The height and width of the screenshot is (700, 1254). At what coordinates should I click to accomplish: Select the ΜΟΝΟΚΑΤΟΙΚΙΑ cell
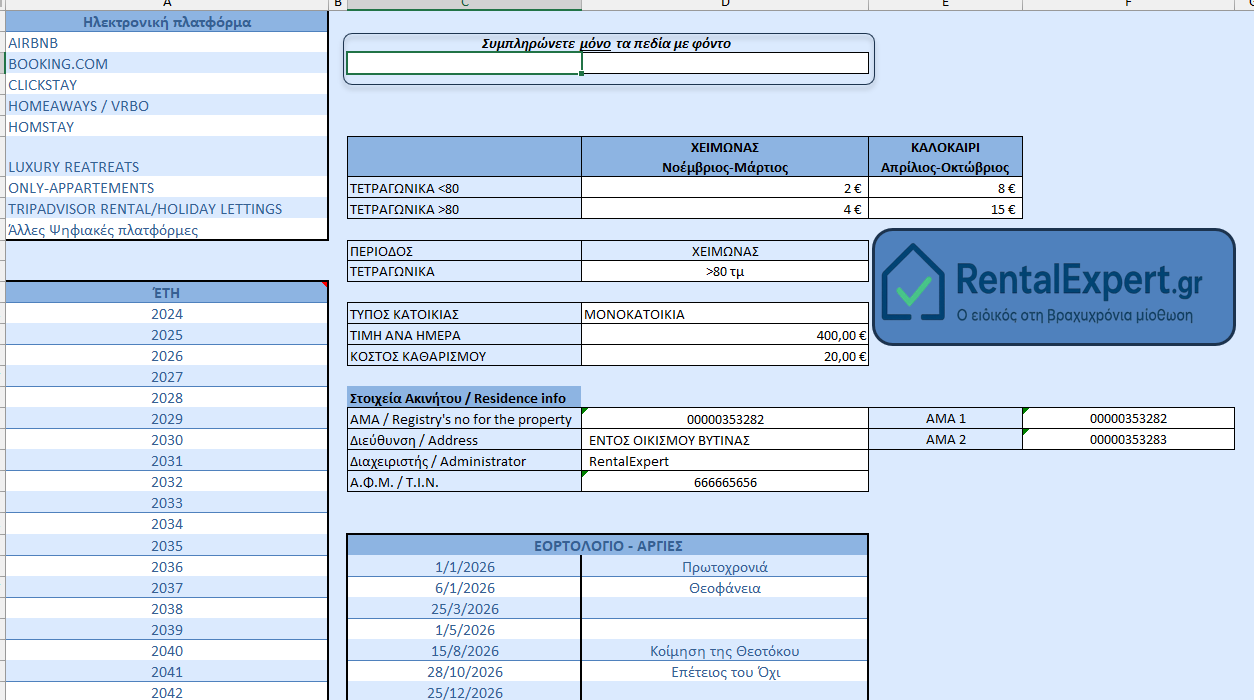click(x=725, y=314)
